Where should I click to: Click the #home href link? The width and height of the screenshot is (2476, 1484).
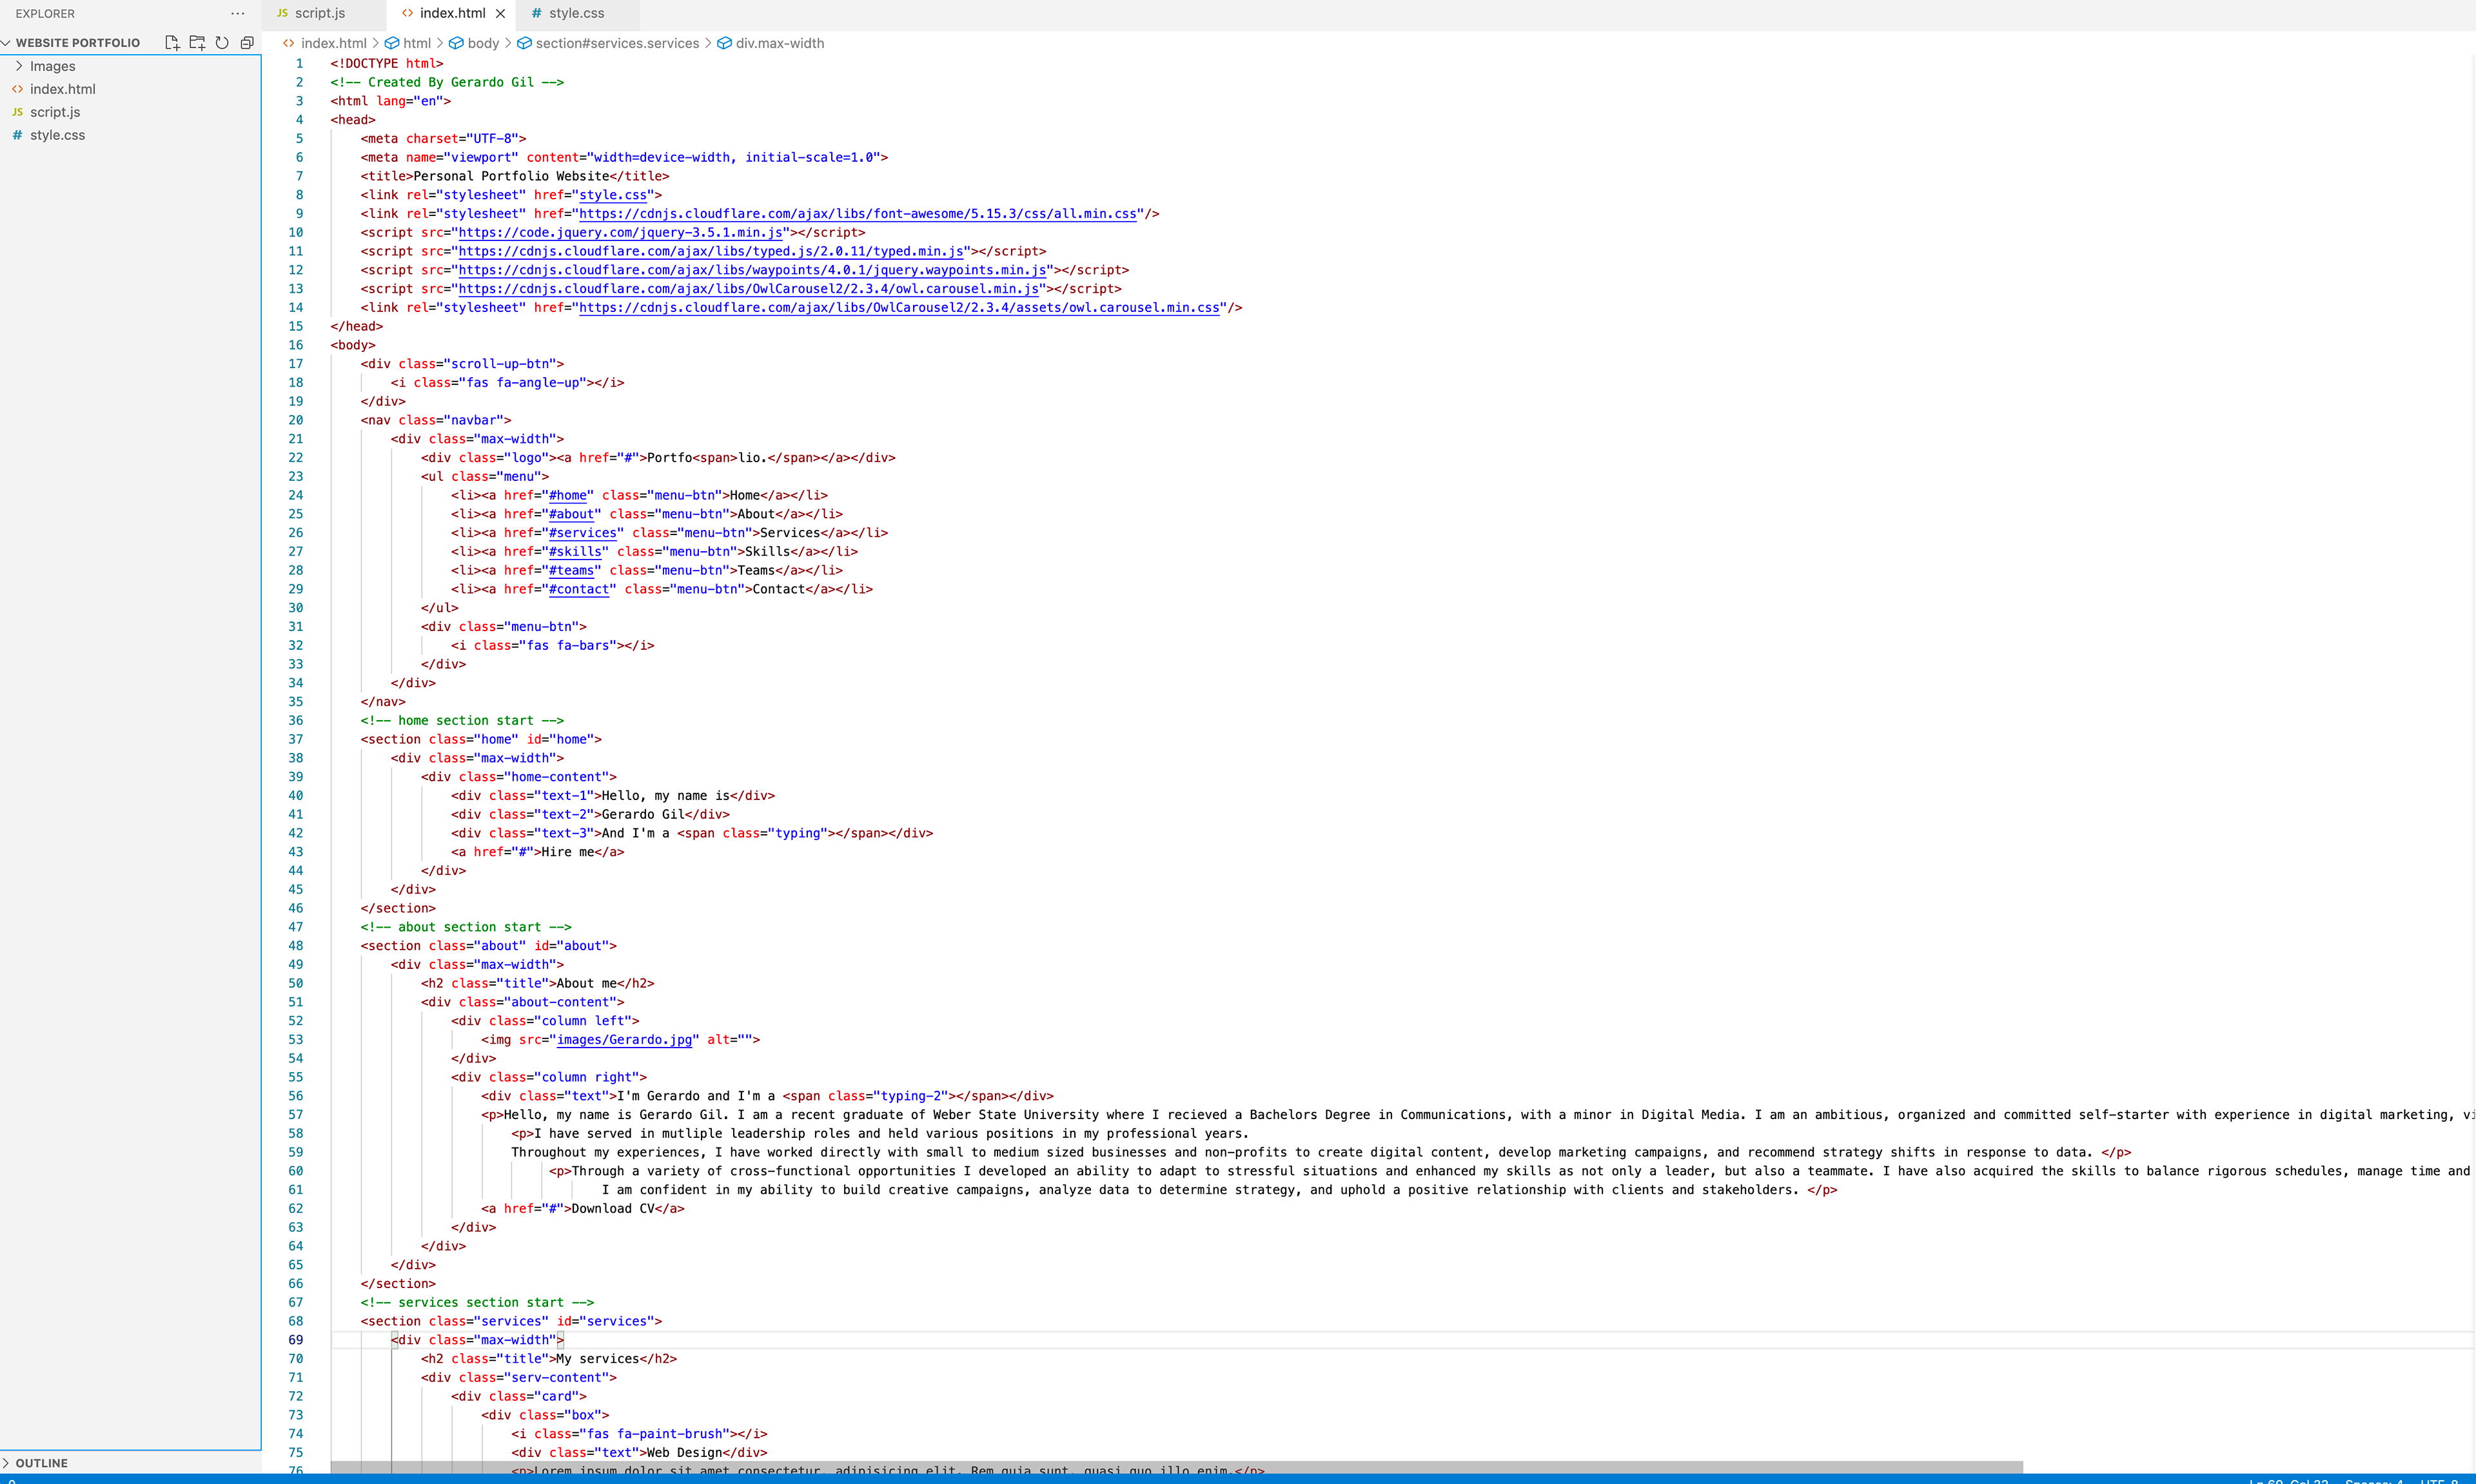[x=568, y=495]
